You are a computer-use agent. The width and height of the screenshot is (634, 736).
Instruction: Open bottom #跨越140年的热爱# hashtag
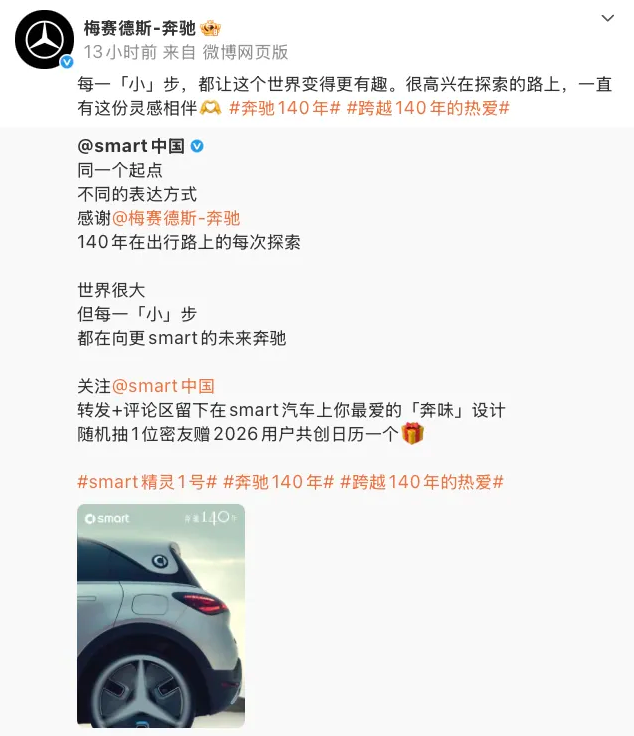click(x=422, y=482)
